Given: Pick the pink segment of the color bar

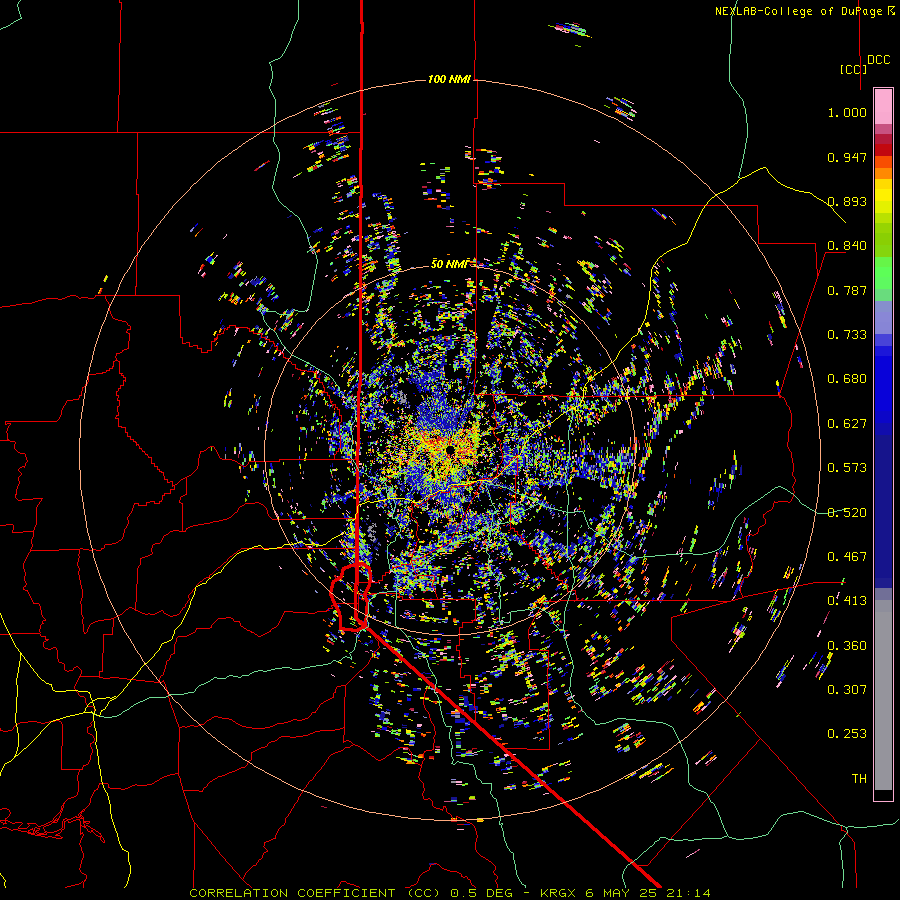Looking at the screenshot, I should tap(883, 106).
